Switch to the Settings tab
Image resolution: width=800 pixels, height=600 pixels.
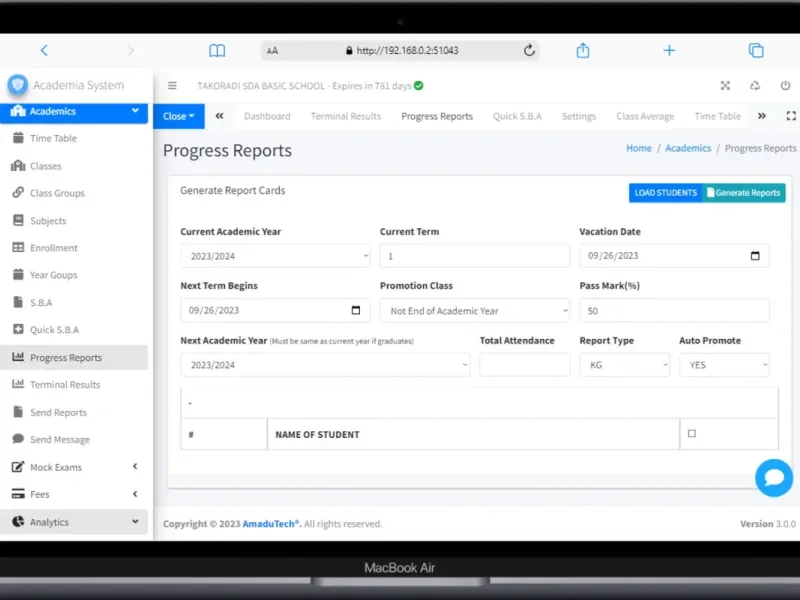click(x=579, y=116)
